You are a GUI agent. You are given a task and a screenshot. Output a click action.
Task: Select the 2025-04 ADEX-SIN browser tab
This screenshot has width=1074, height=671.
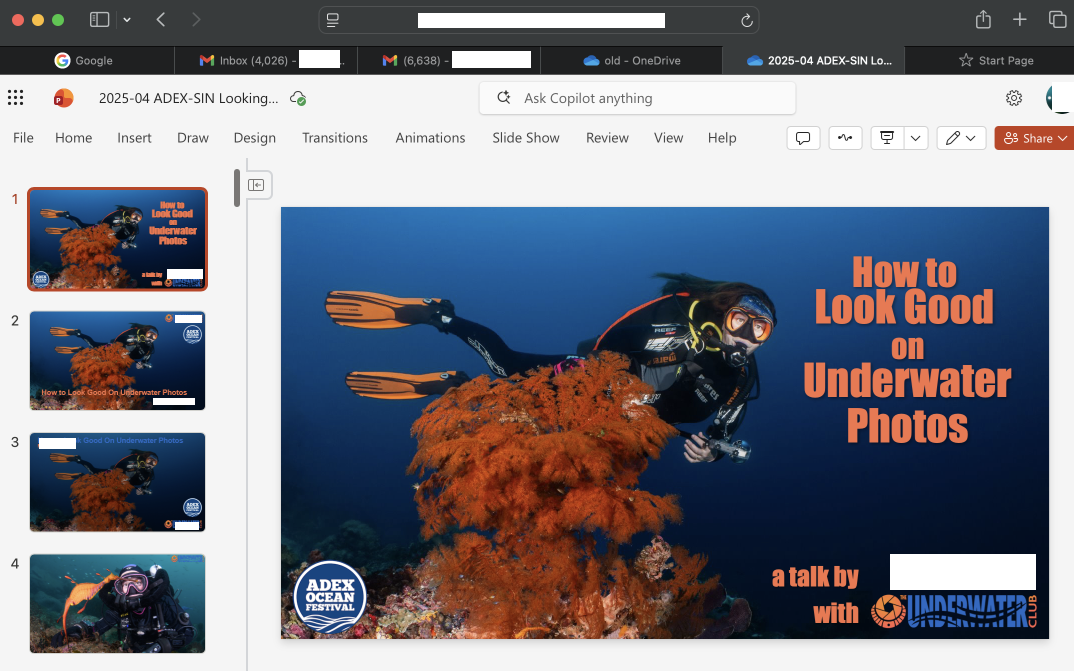(x=814, y=60)
